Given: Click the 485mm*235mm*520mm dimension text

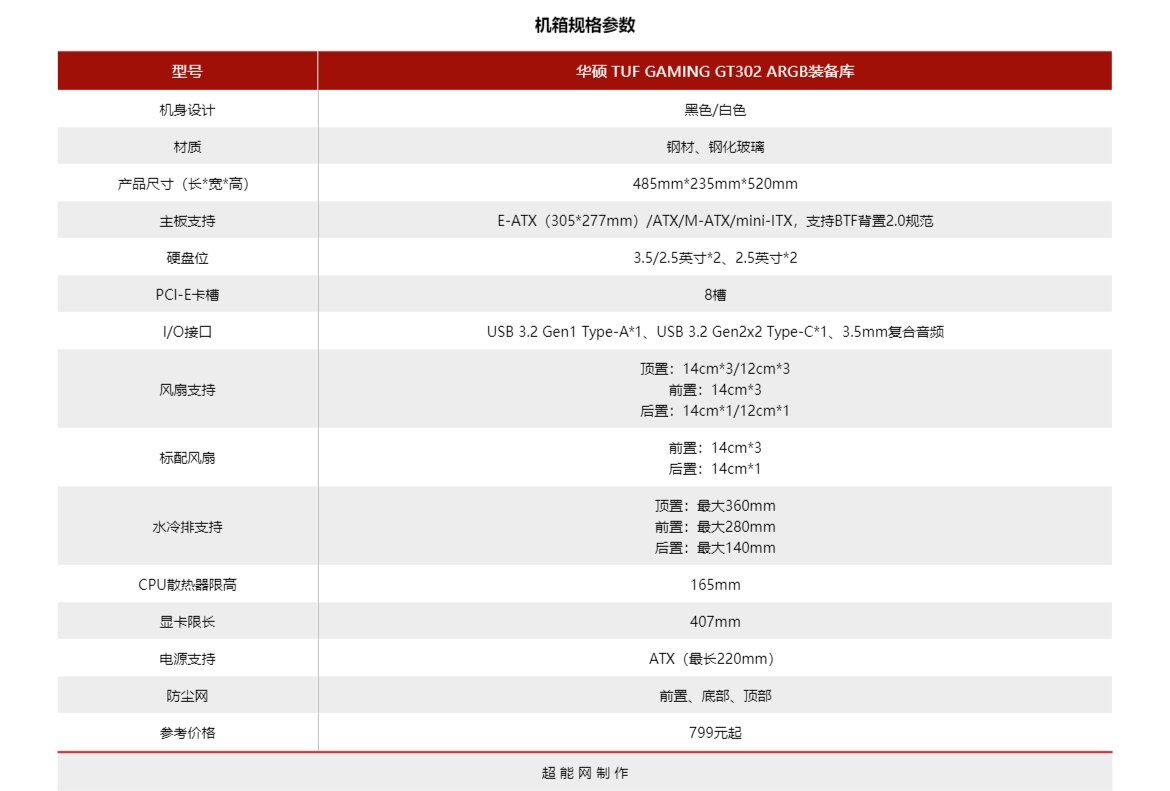Looking at the screenshot, I should 714,184.
